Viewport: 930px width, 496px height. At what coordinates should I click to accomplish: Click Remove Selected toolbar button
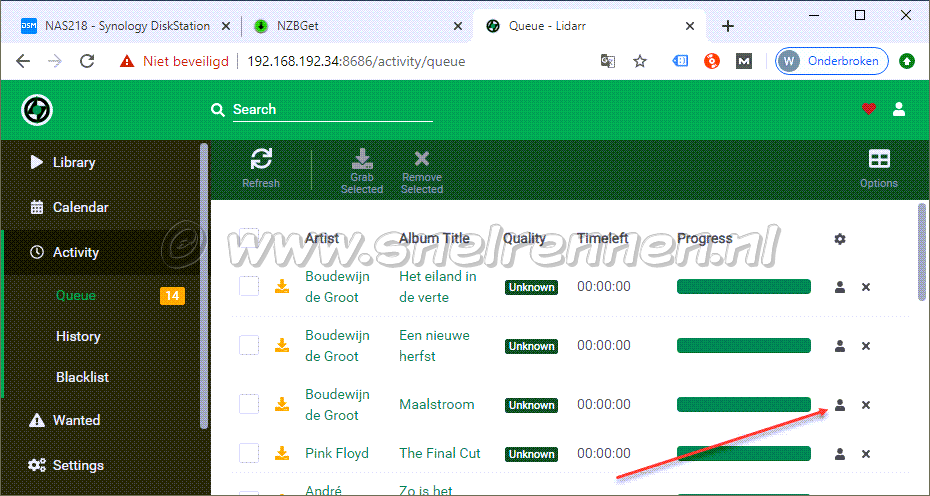point(422,171)
